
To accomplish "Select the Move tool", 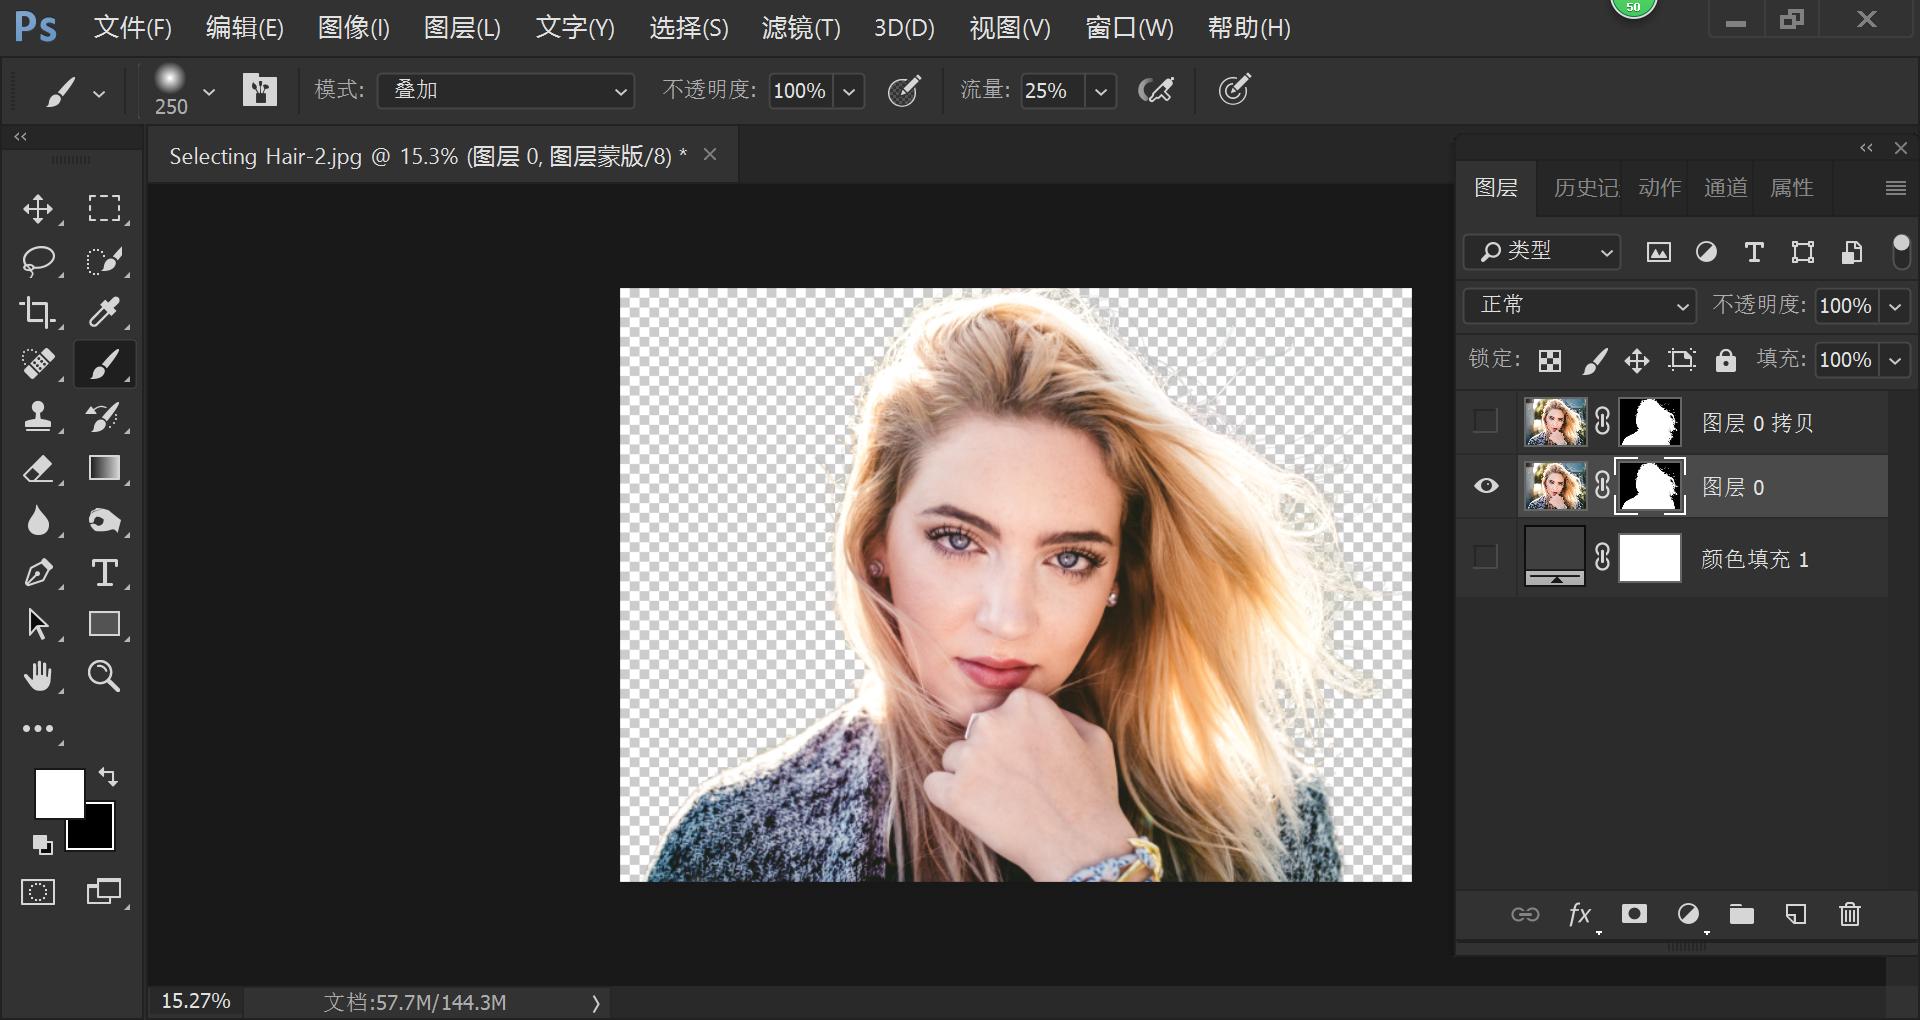I will pyautogui.click(x=38, y=209).
